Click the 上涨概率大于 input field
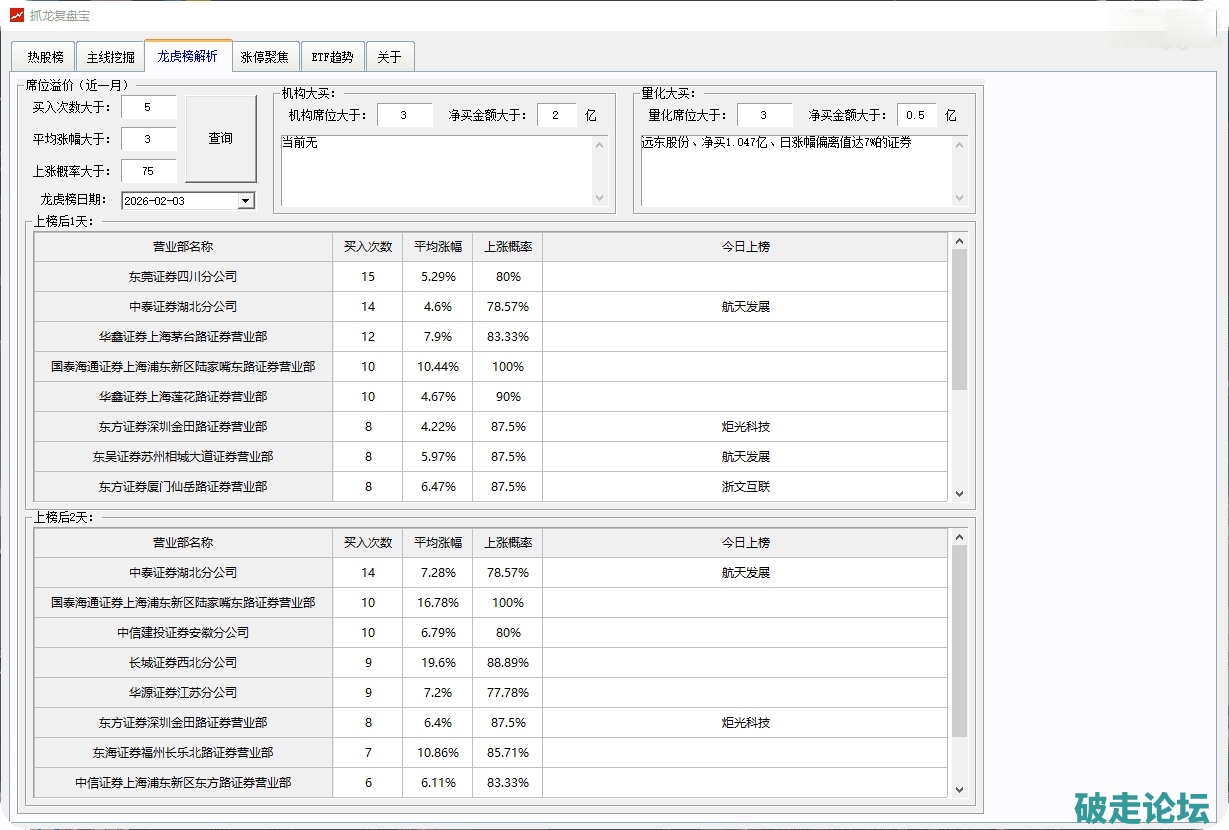Screen dimensions: 1229x830 point(148,171)
